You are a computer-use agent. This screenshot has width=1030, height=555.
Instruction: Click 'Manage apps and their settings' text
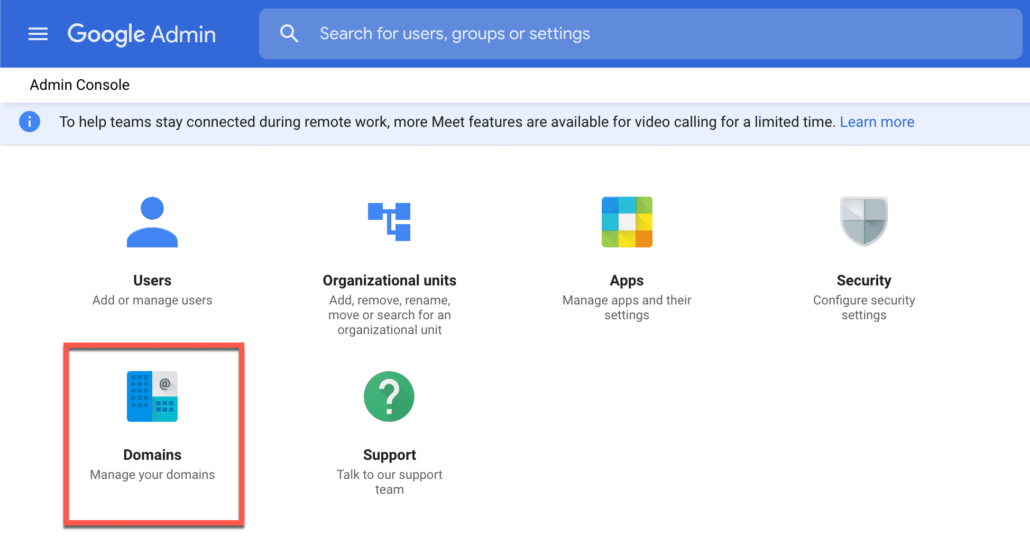[x=627, y=307]
